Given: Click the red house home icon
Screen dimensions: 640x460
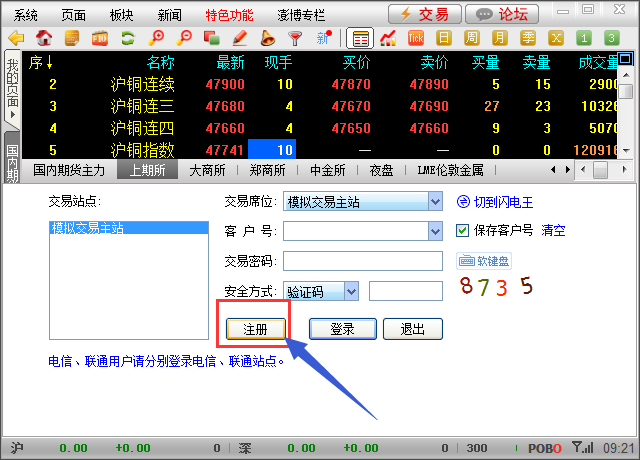Looking at the screenshot, I should (44, 38).
